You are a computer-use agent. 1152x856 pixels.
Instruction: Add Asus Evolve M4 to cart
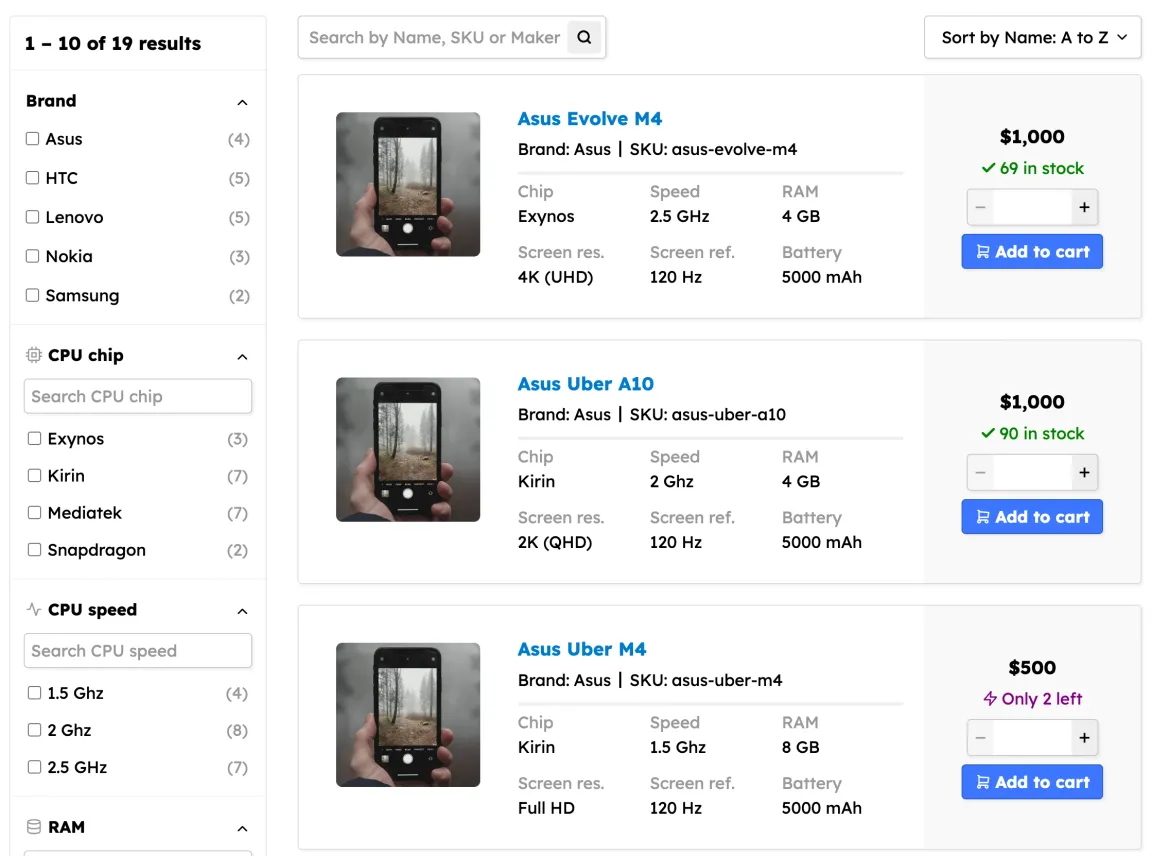point(1032,252)
